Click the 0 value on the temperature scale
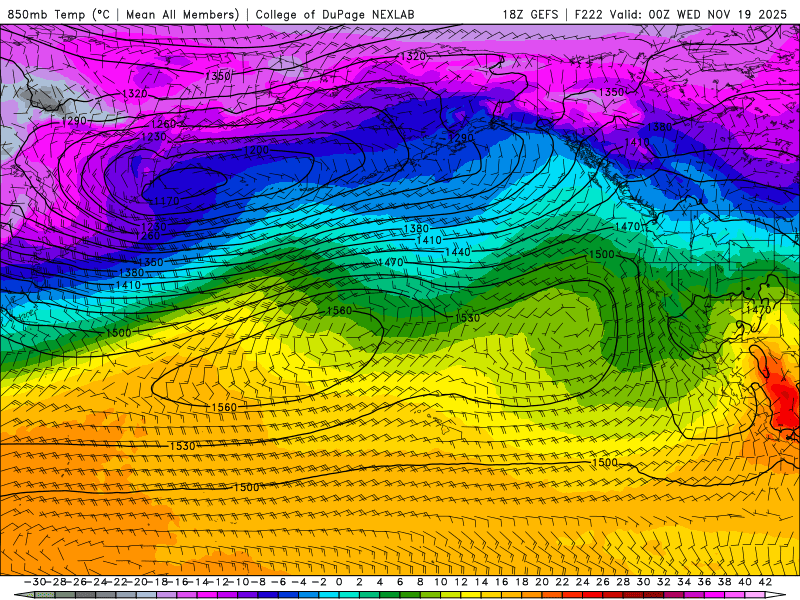 click(x=339, y=582)
